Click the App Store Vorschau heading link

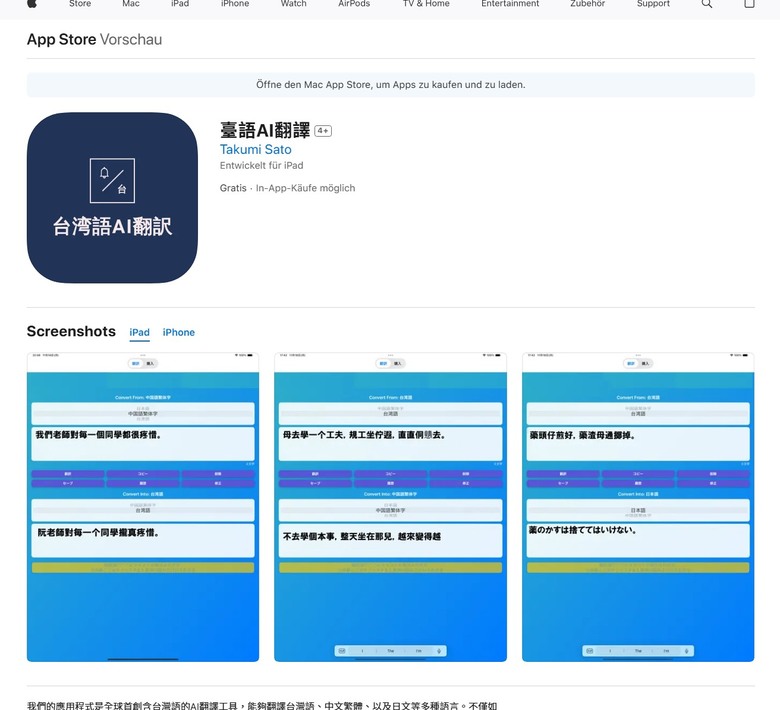pyautogui.click(x=95, y=39)
